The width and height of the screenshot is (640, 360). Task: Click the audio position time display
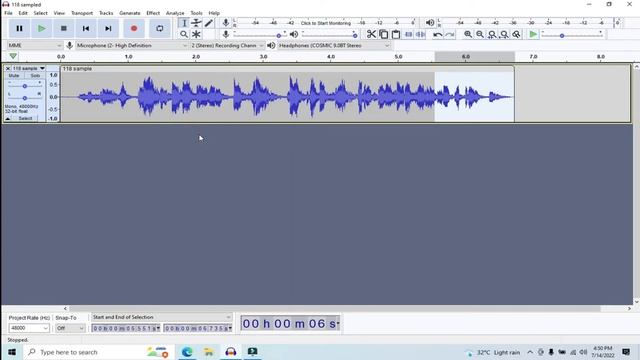pyautogui.click(x=290, y=324)
